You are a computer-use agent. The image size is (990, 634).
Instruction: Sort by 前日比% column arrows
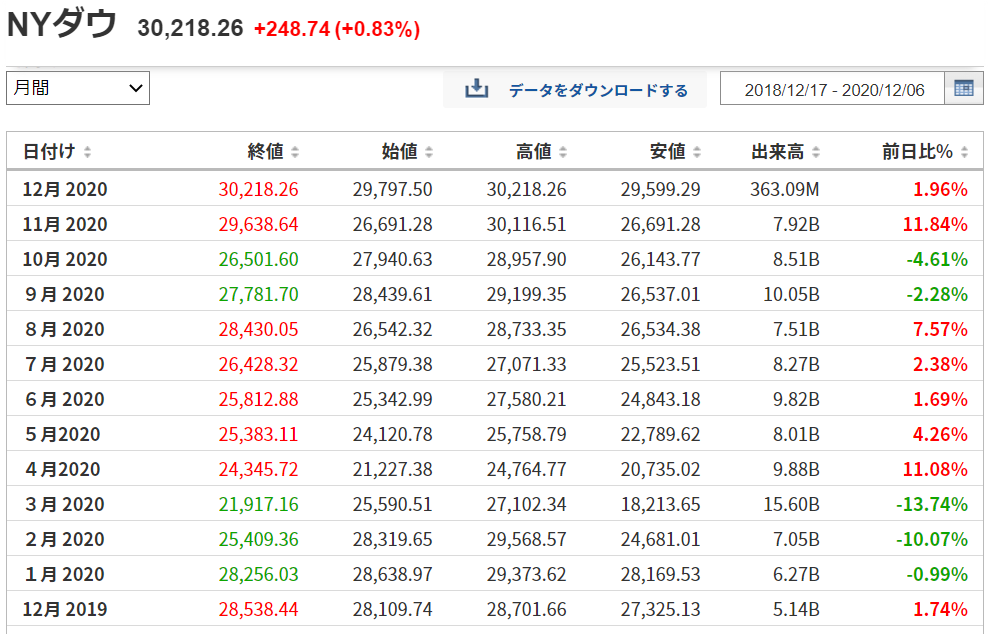coord(964,152)
